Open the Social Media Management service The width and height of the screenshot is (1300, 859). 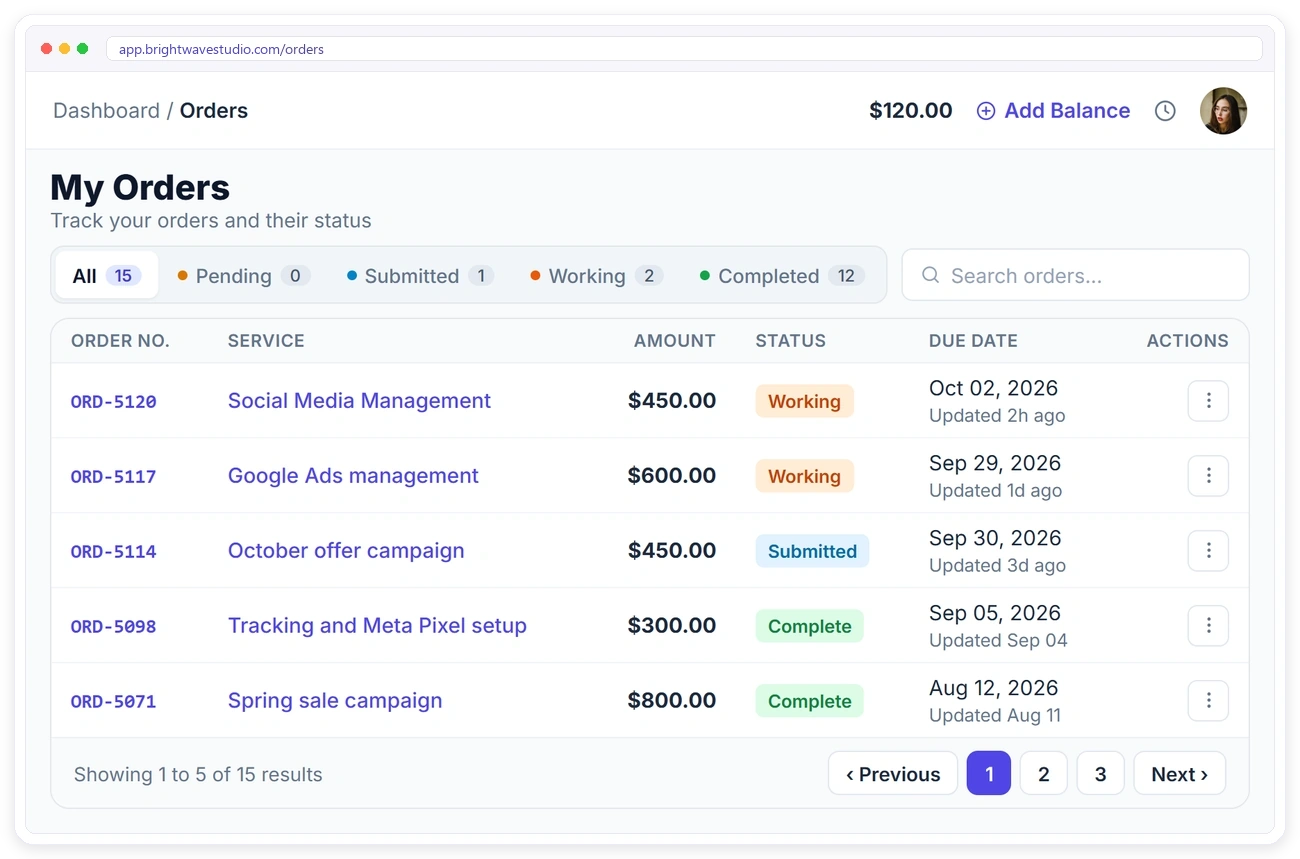359,401
